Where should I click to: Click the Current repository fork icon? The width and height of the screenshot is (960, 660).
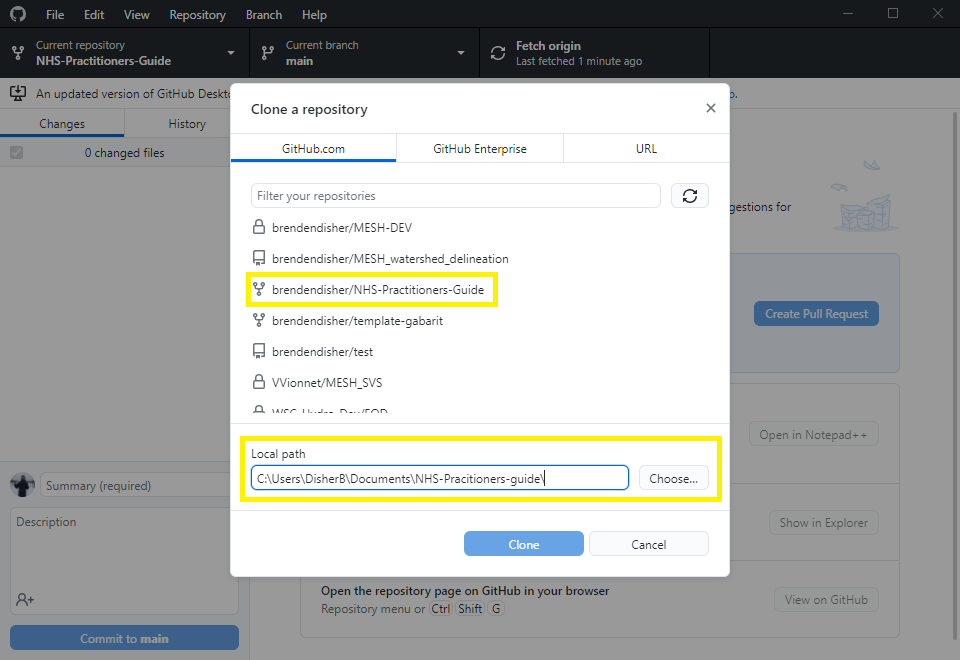(x=18, y=53)
